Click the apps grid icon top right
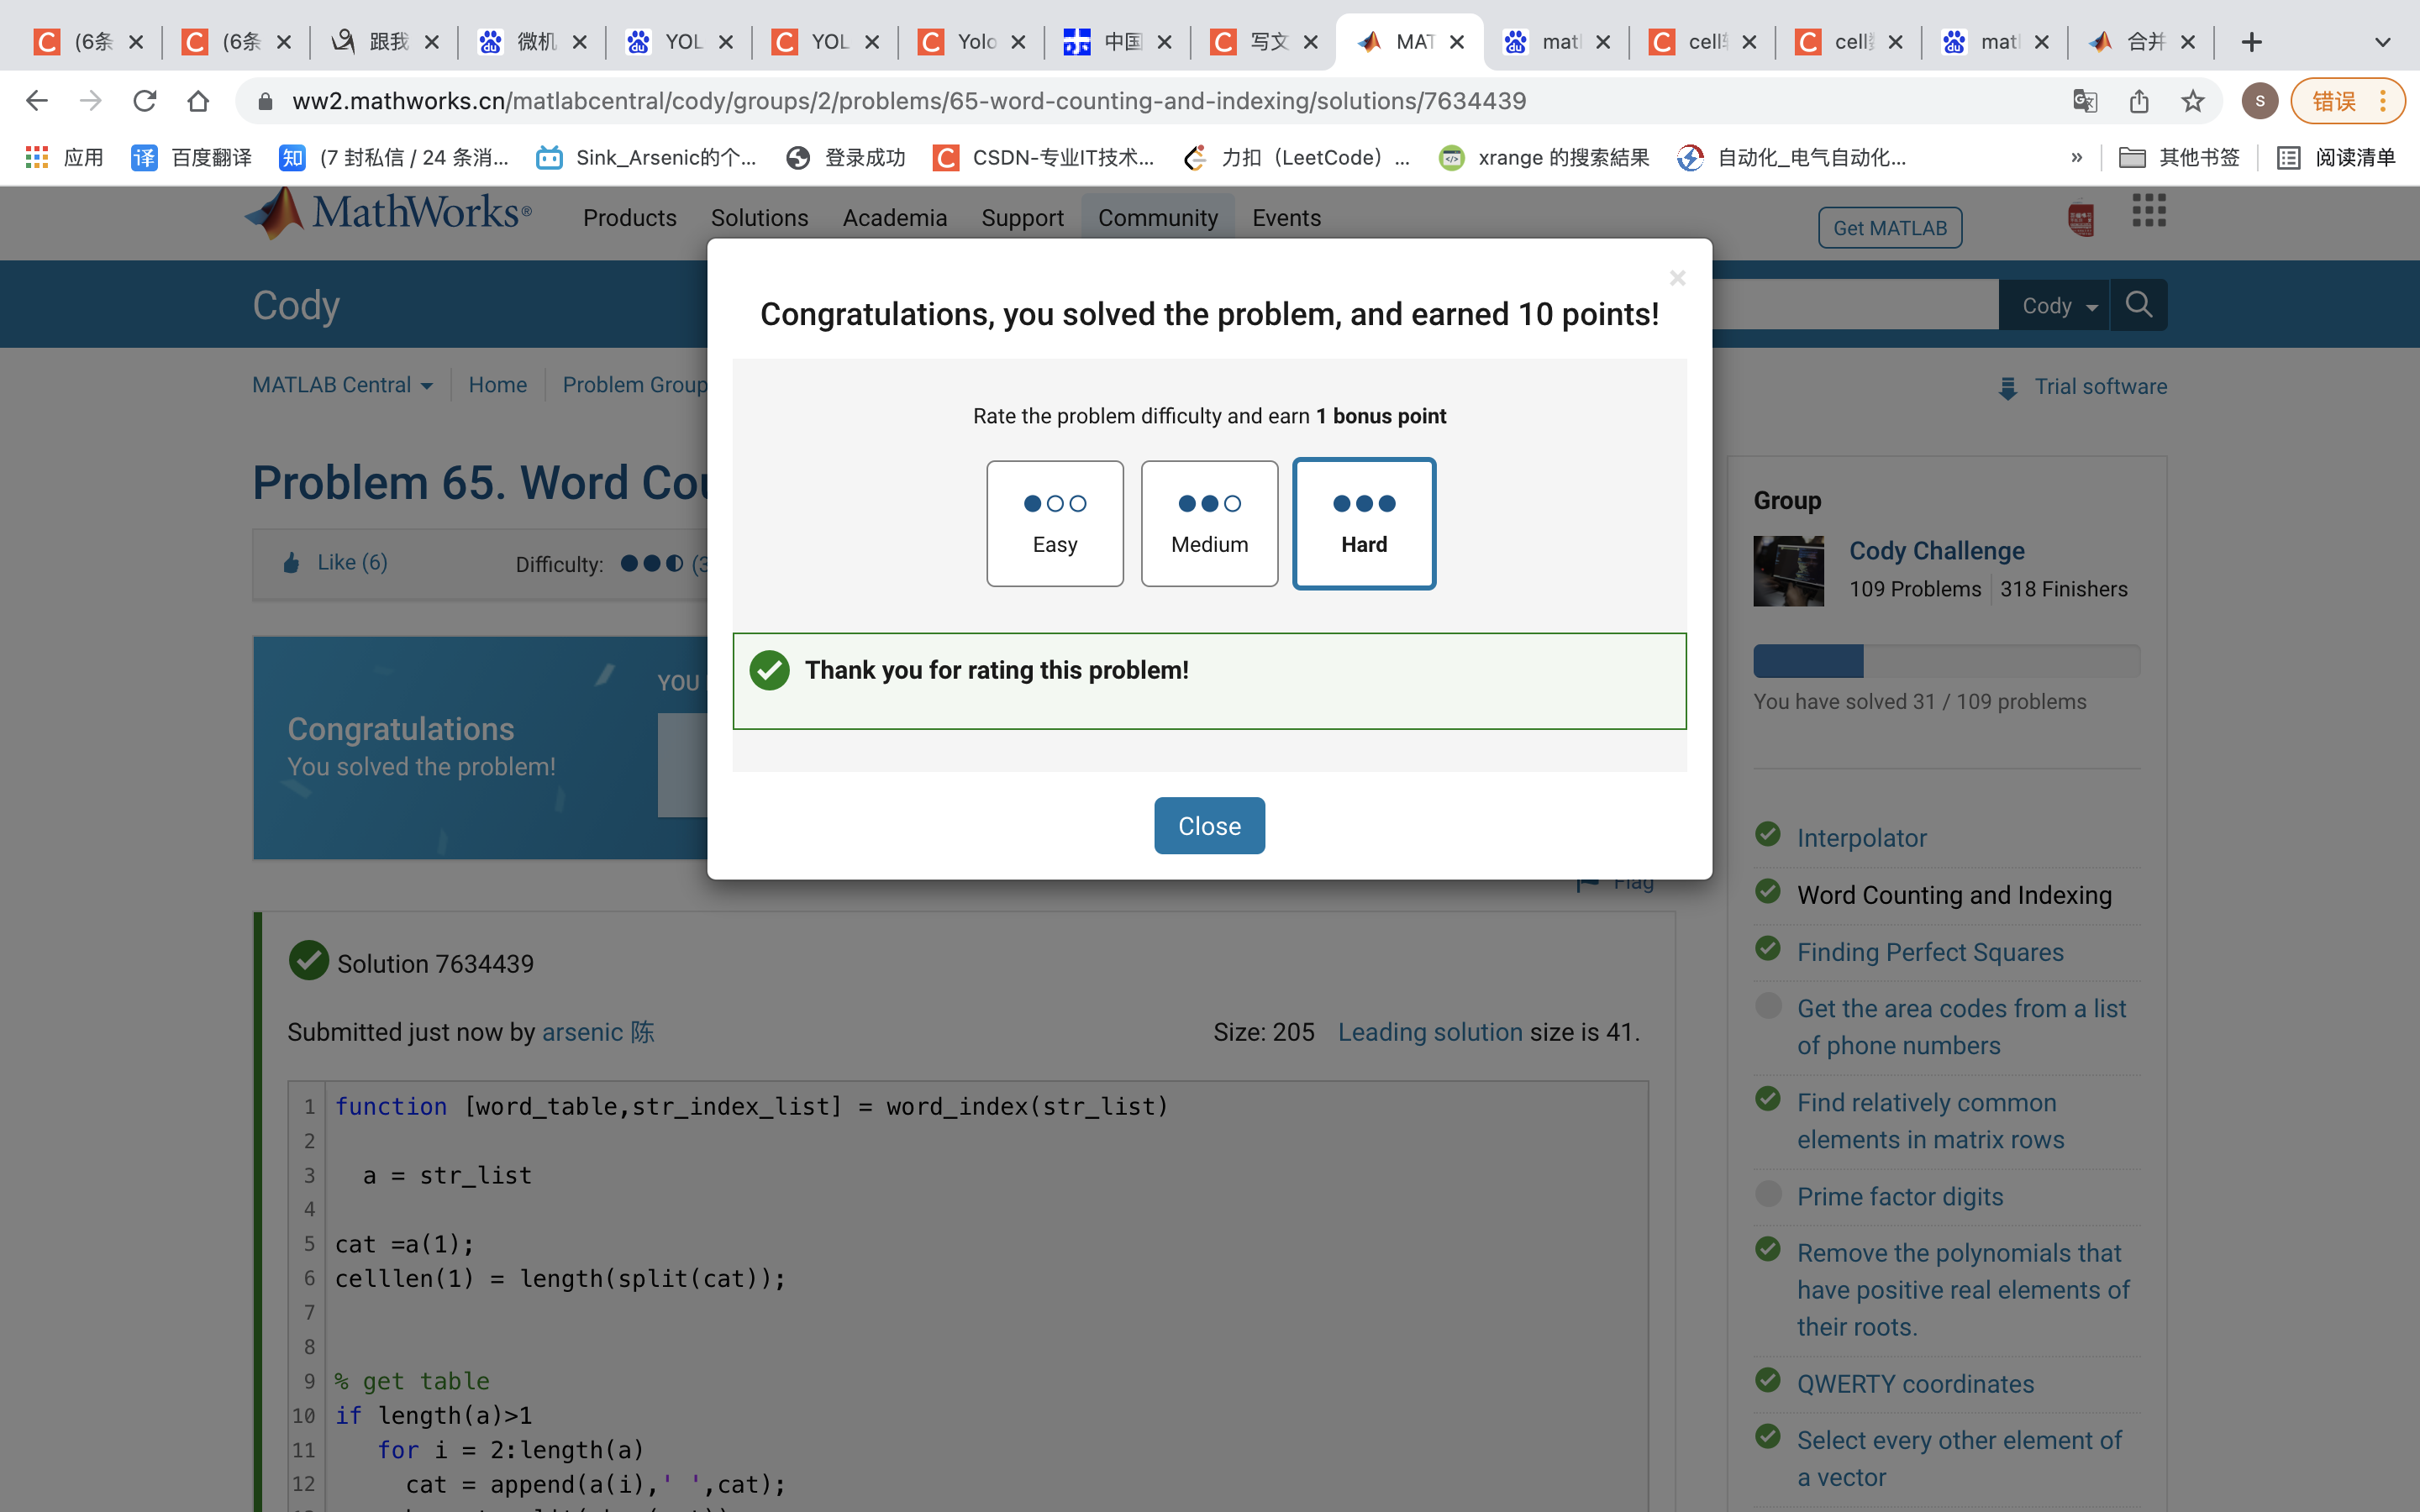Image resolution: width=2420 pixels, height=1512 pixels. (2148, 210)
